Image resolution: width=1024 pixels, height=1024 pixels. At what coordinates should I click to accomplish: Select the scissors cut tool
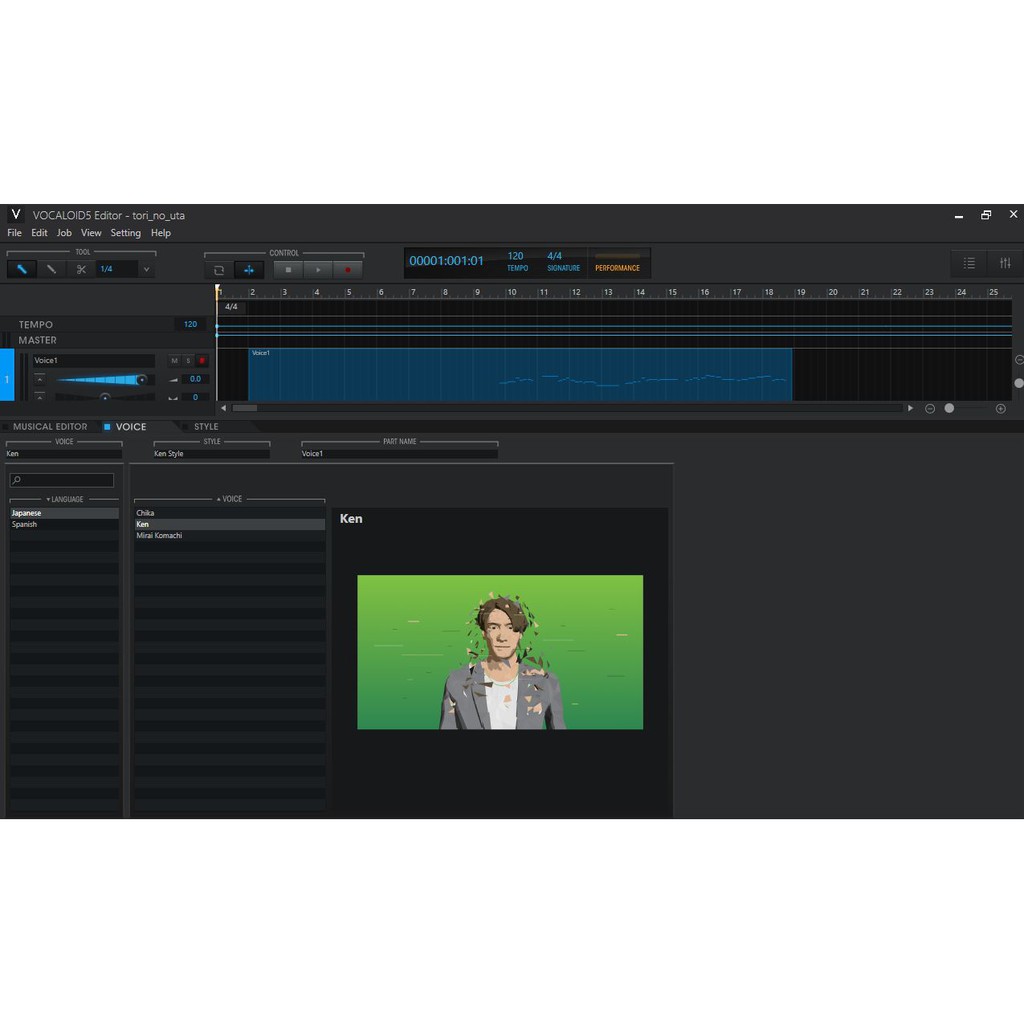coord(81,269)
